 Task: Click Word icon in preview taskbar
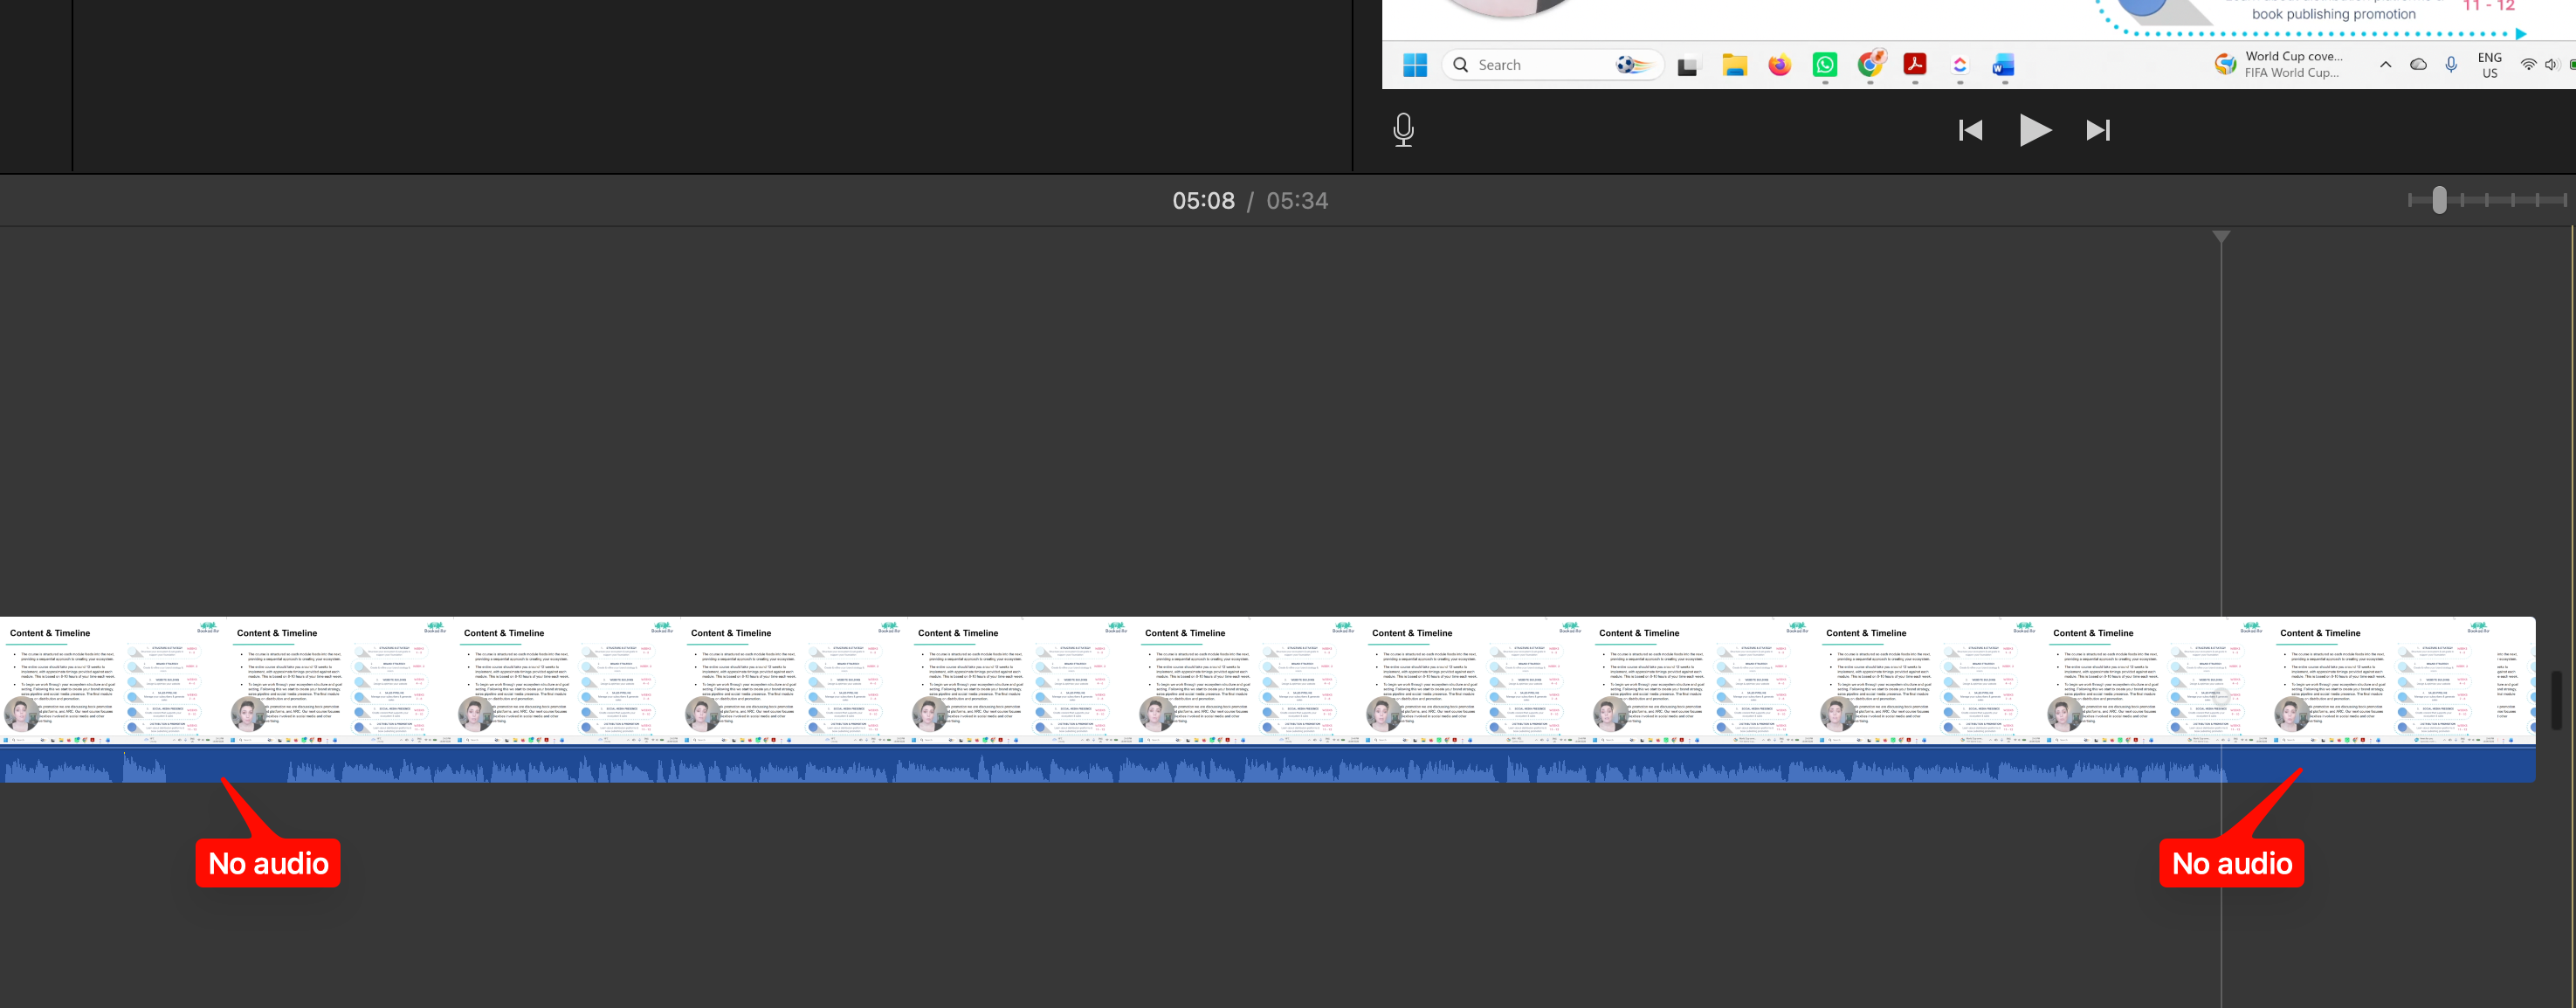pyautogui.click(x=2003, y=65)
